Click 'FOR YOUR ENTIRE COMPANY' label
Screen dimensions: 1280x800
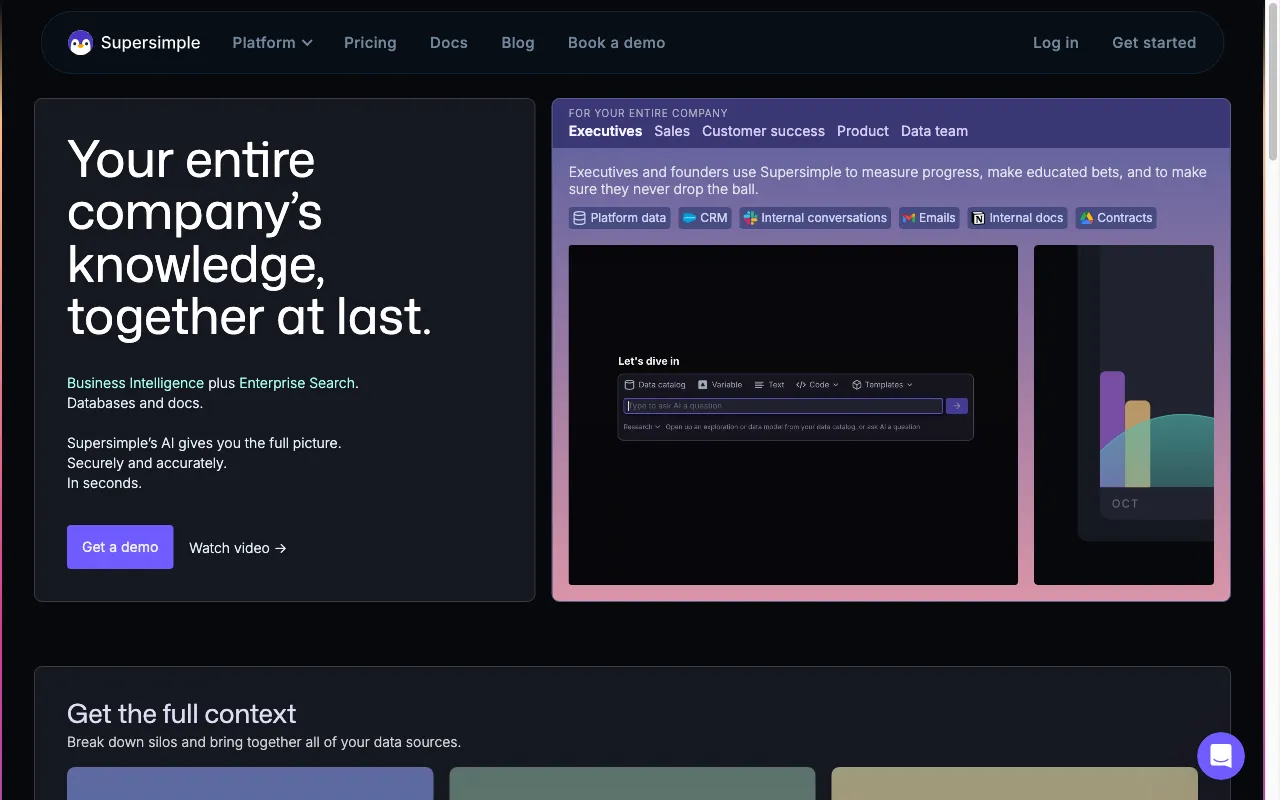[648, 113]
